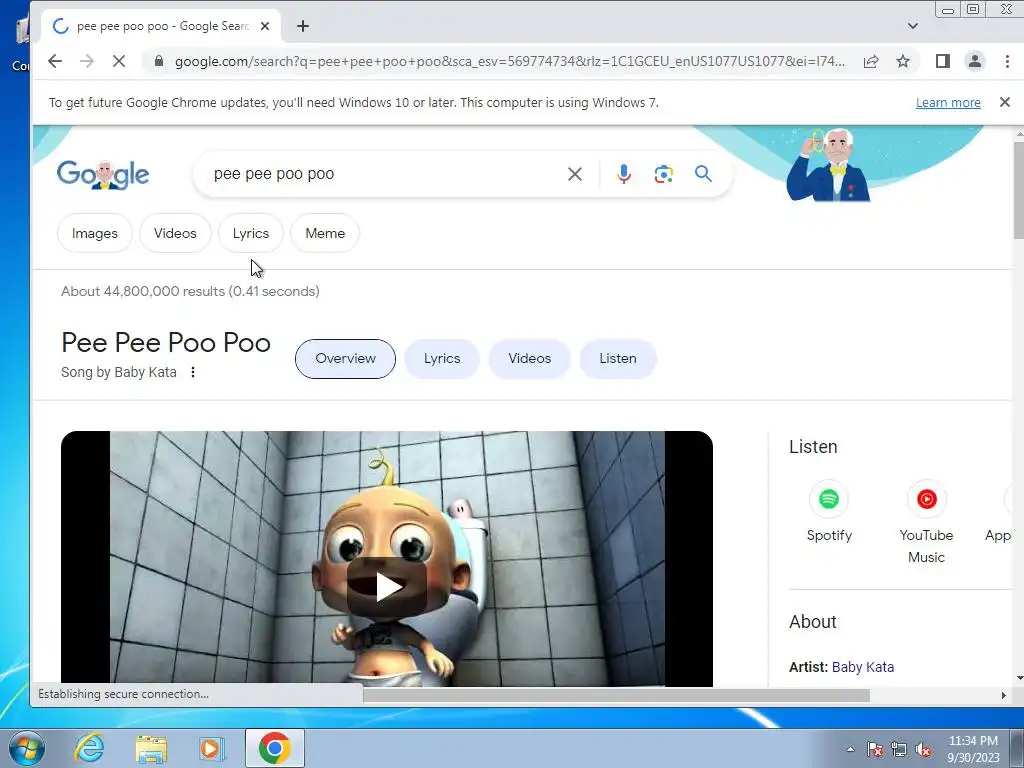1024x768 pixels.
Task: Select the Meme filter chip
Action: click(325, 233)
